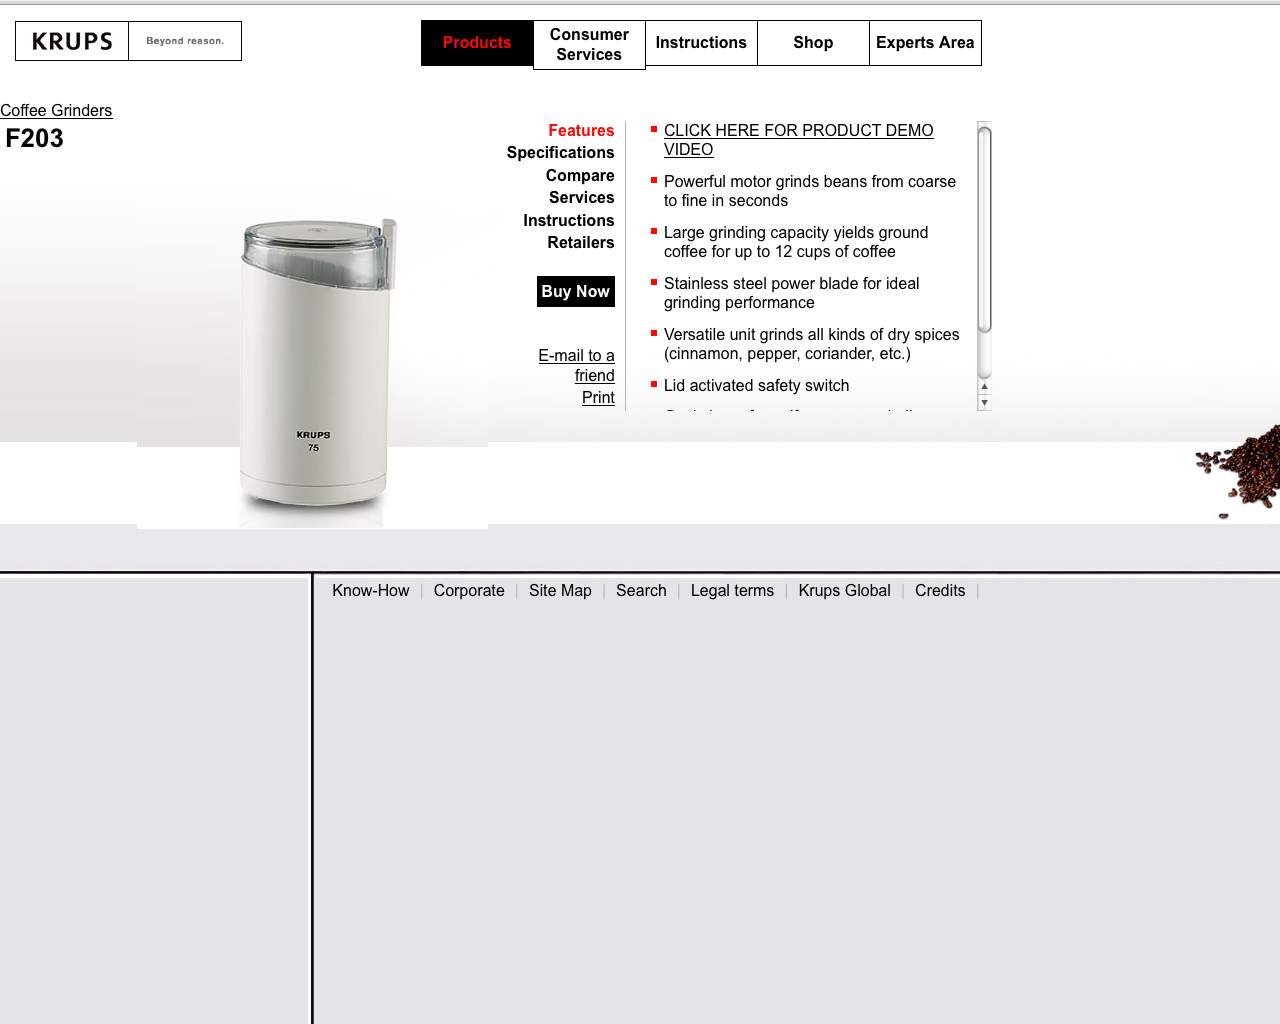The height and width of the screenshot is (1024, 1280).
Task: Open the Experts Area tab
Action: tap(925, 43)
